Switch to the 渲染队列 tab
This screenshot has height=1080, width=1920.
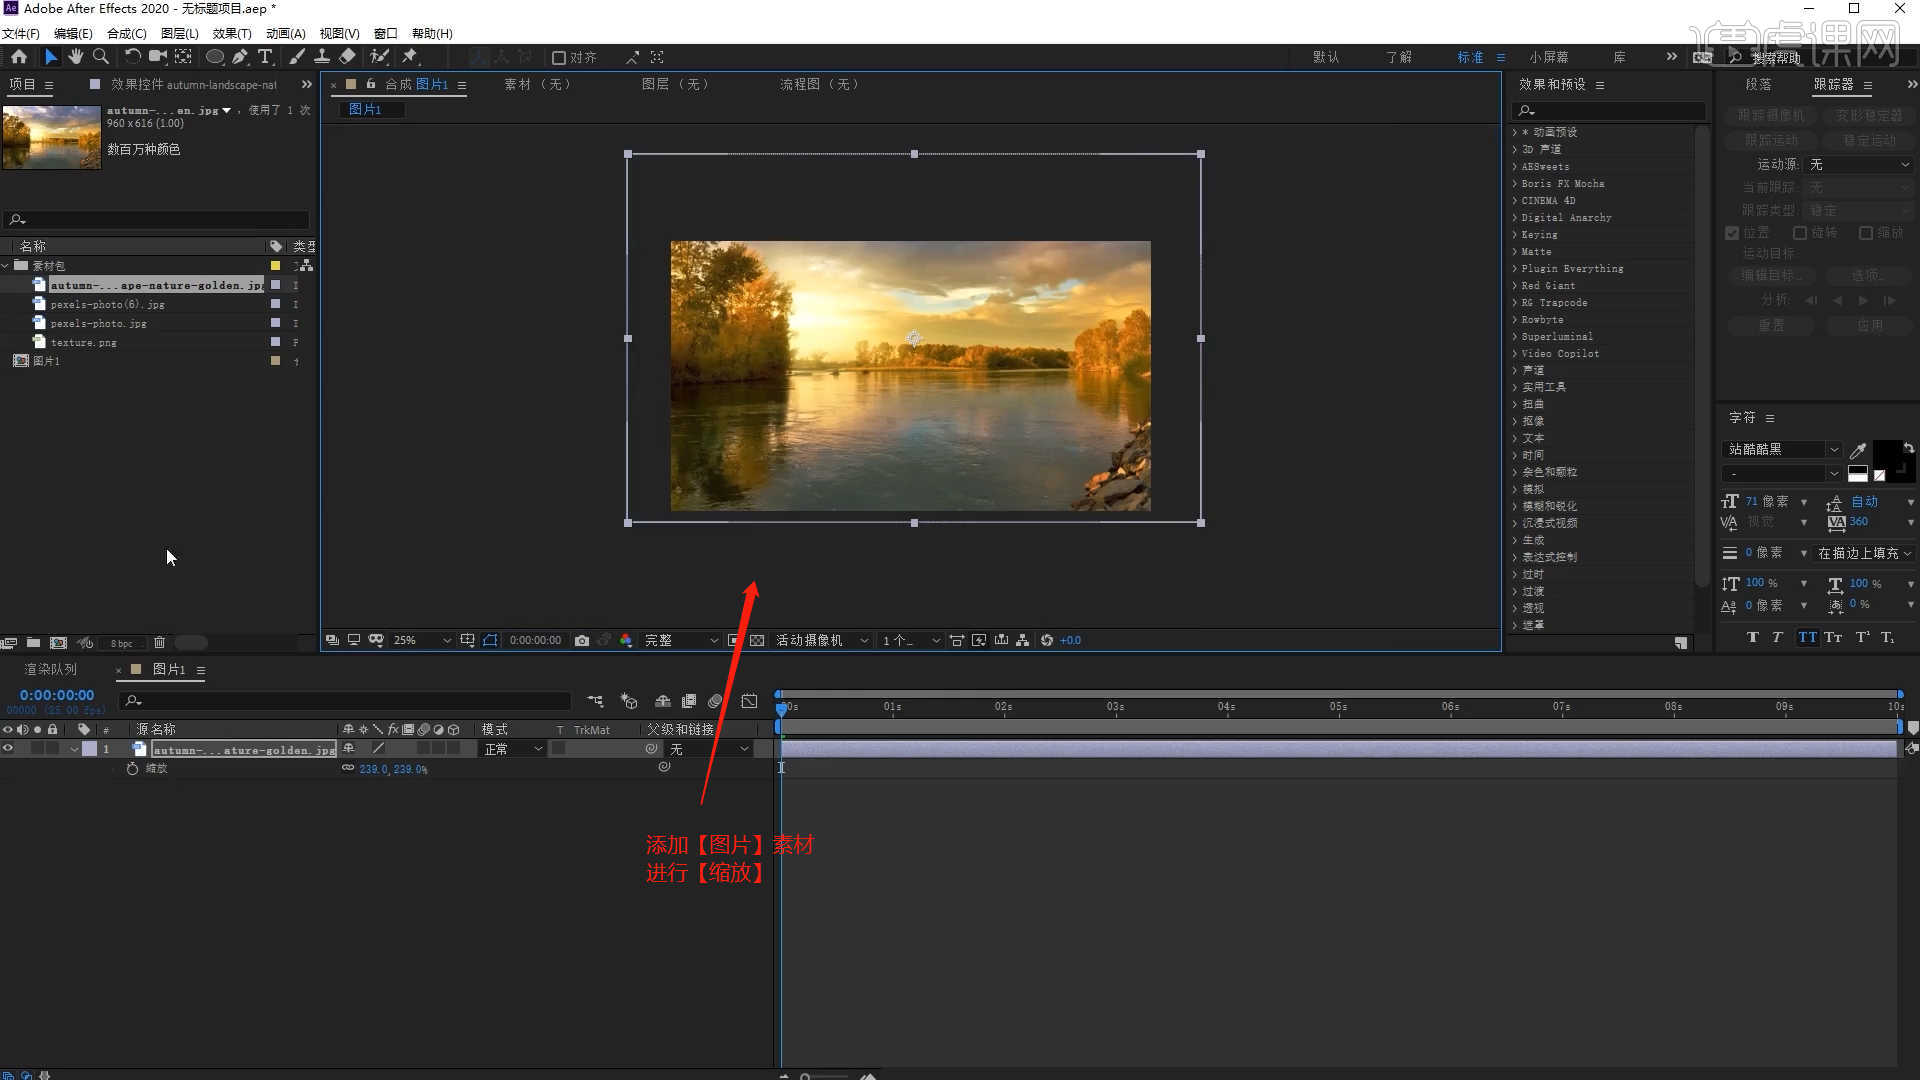50,669
